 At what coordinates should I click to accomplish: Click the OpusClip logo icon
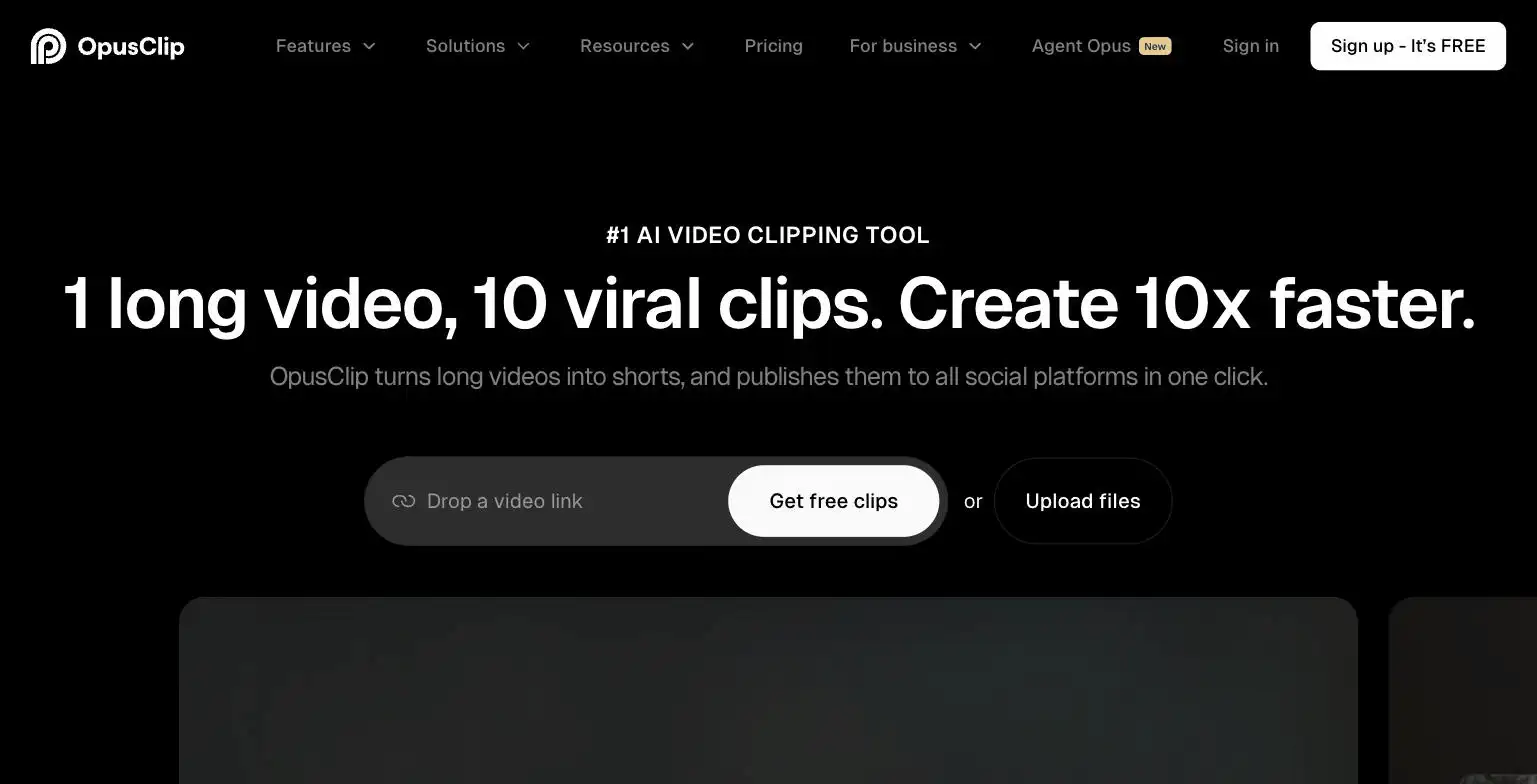(x=48, y=46)
